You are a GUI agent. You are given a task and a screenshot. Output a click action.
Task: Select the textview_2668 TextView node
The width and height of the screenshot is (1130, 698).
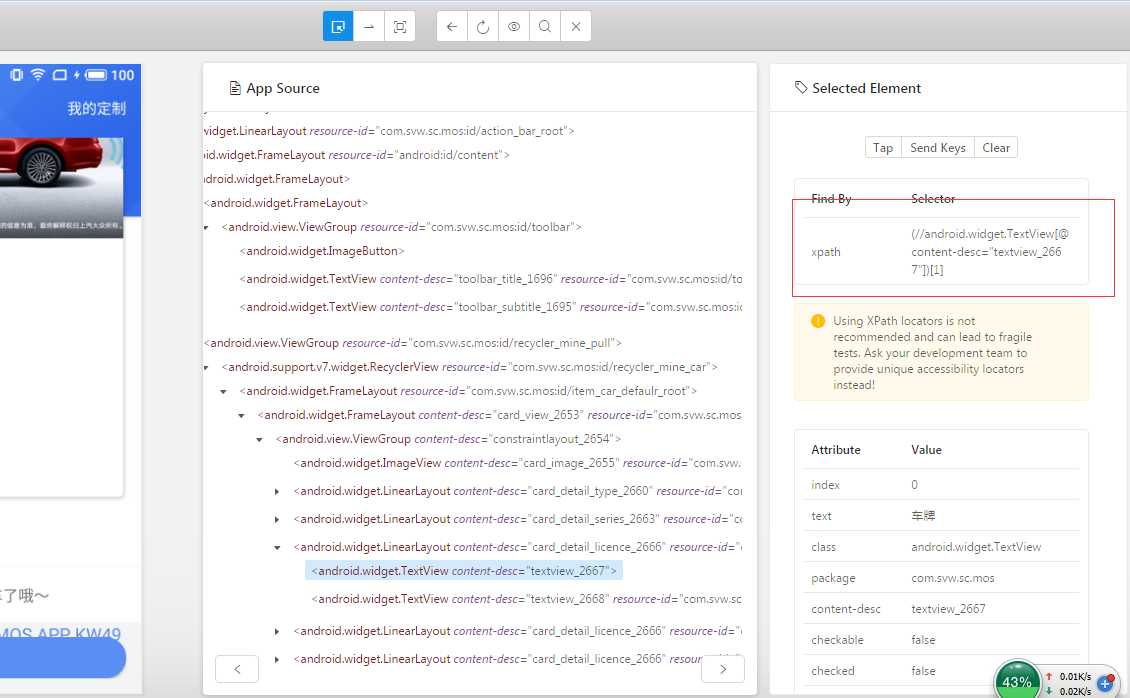pyautogui.click(x=526, y=599)
